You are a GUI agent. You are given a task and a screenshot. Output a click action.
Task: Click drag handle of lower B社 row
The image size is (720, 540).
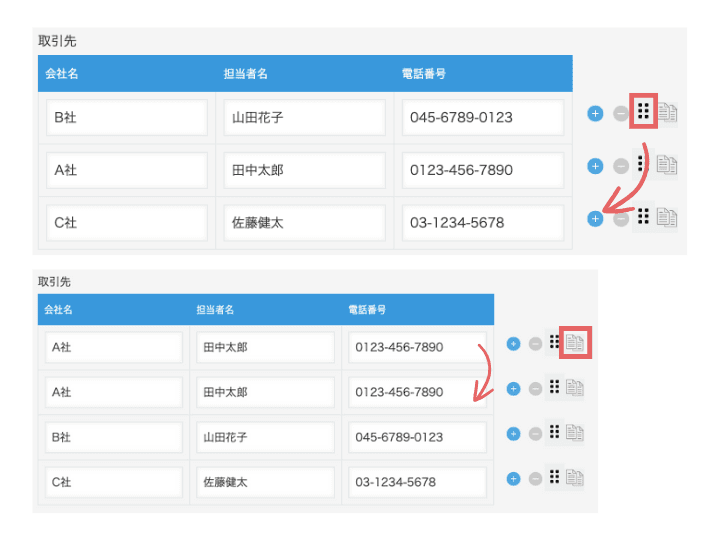click(554, 432)
